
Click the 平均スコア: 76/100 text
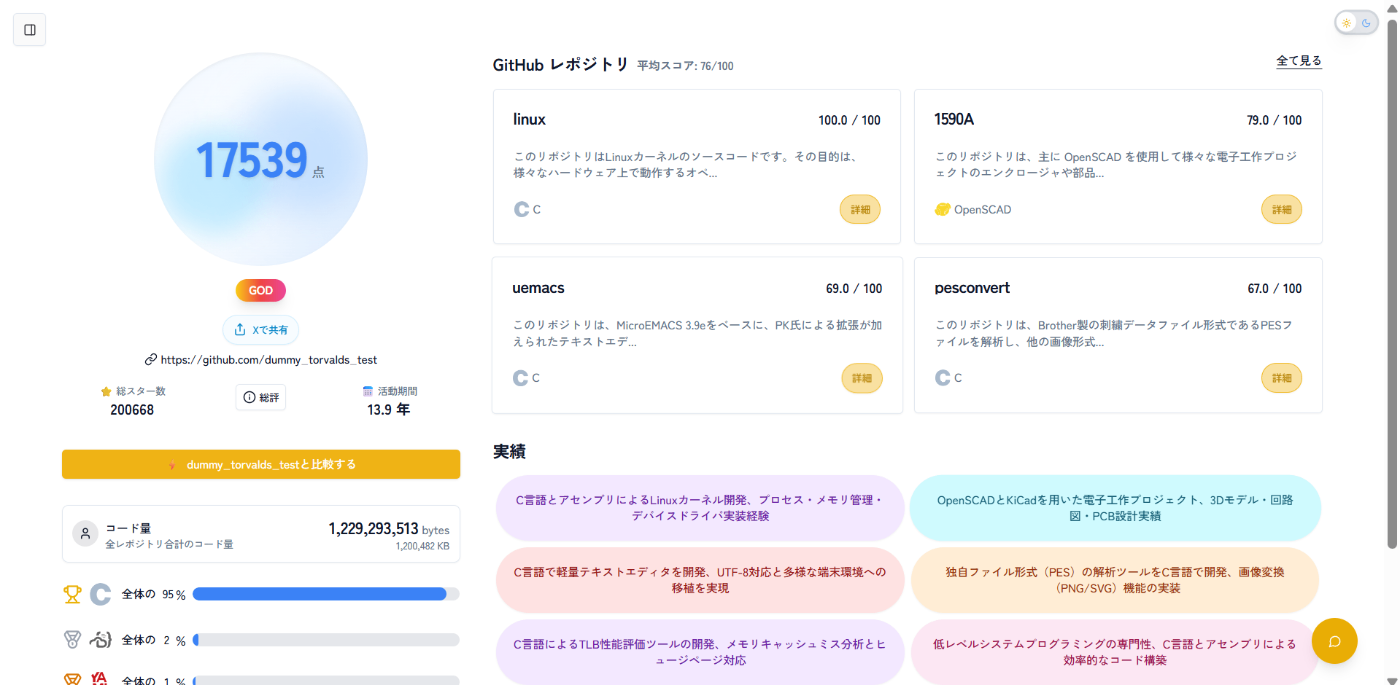pos(685,66)
